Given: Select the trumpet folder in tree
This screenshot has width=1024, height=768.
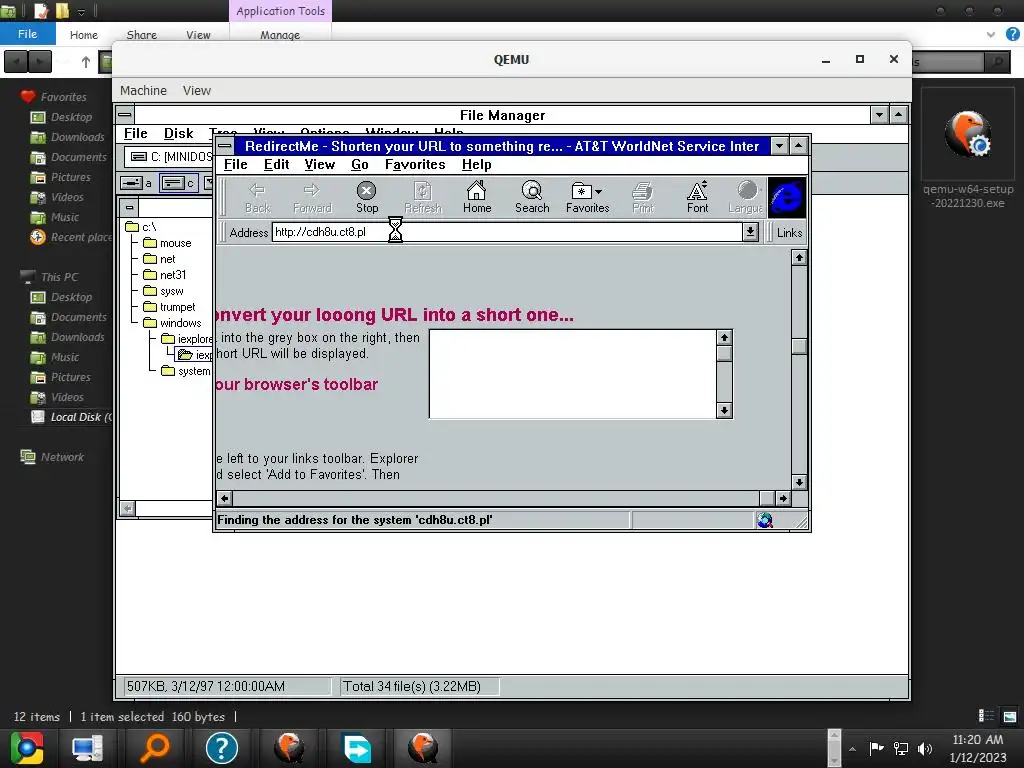Looking at the screenshot, I should (x=169, y=307).
